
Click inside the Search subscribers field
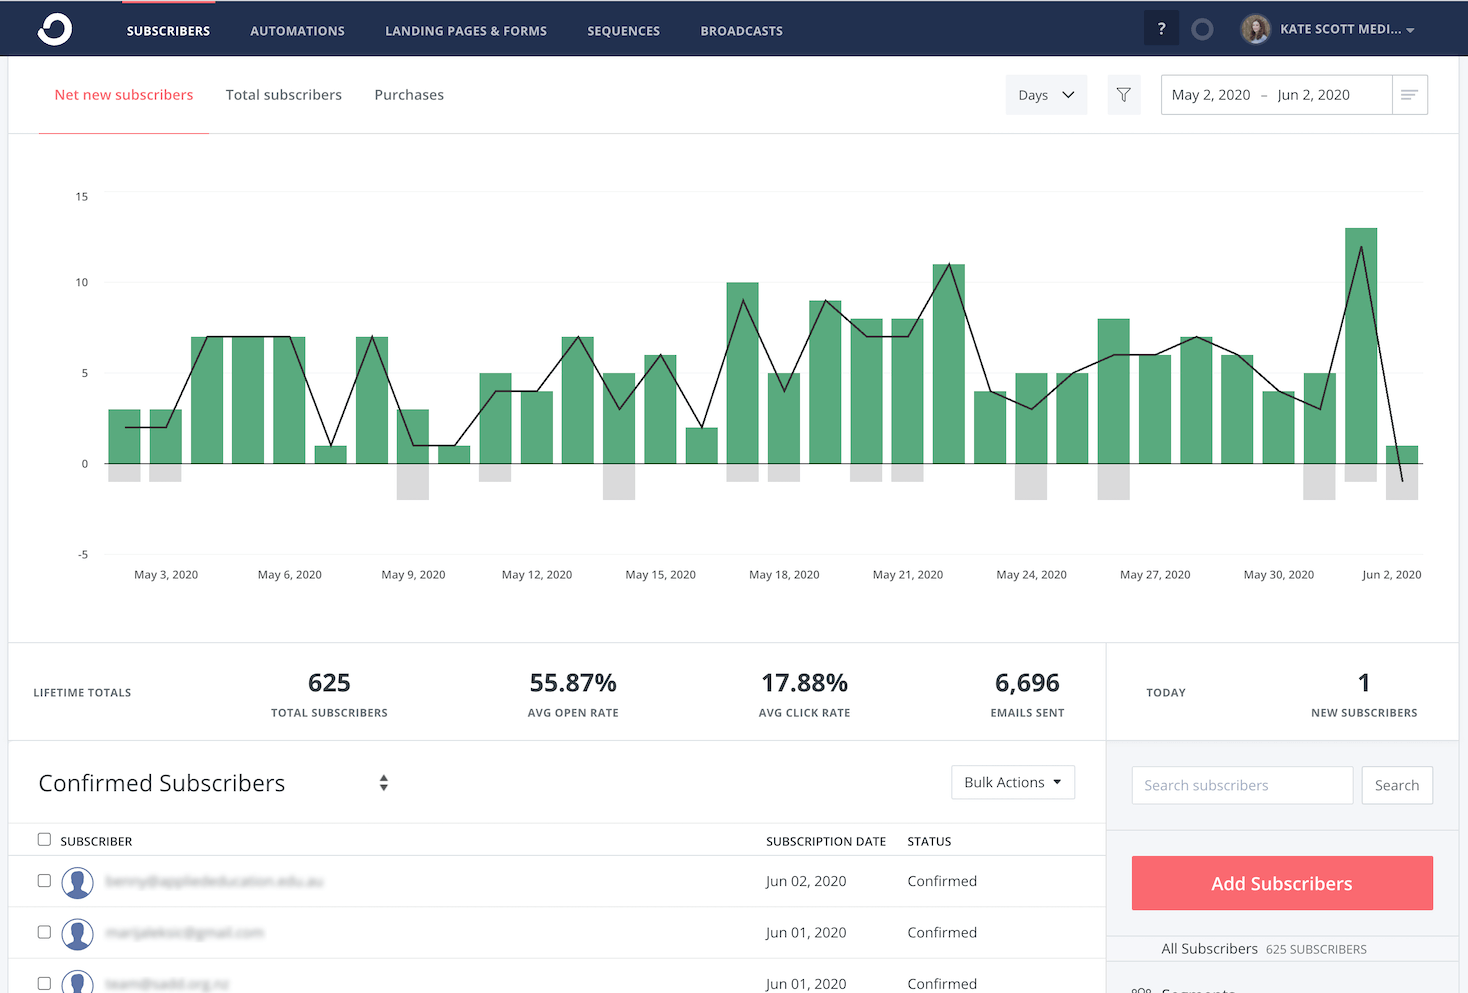click(x=1241, y=785)
